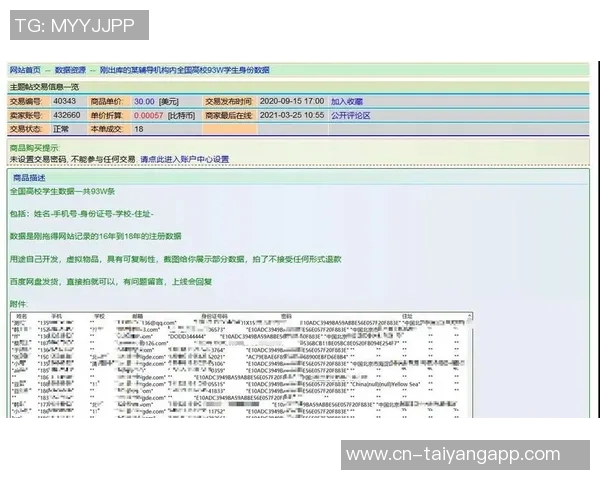Open the 网站首页 breadcrumb link

[x=25, y=70]
